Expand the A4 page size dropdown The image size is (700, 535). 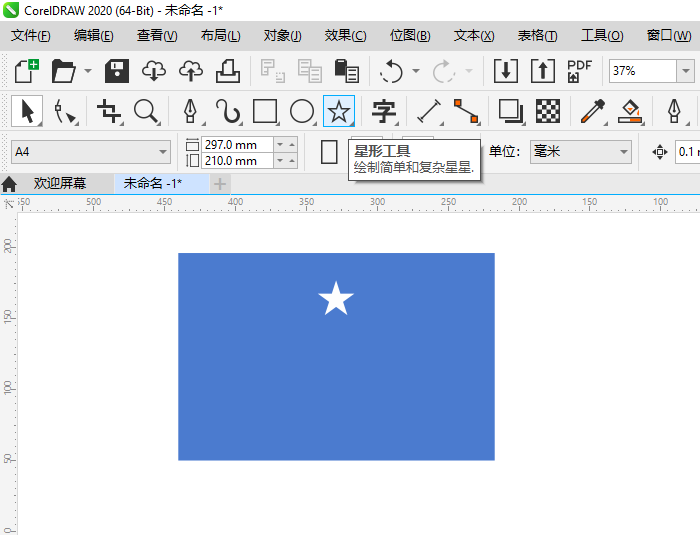164,152
